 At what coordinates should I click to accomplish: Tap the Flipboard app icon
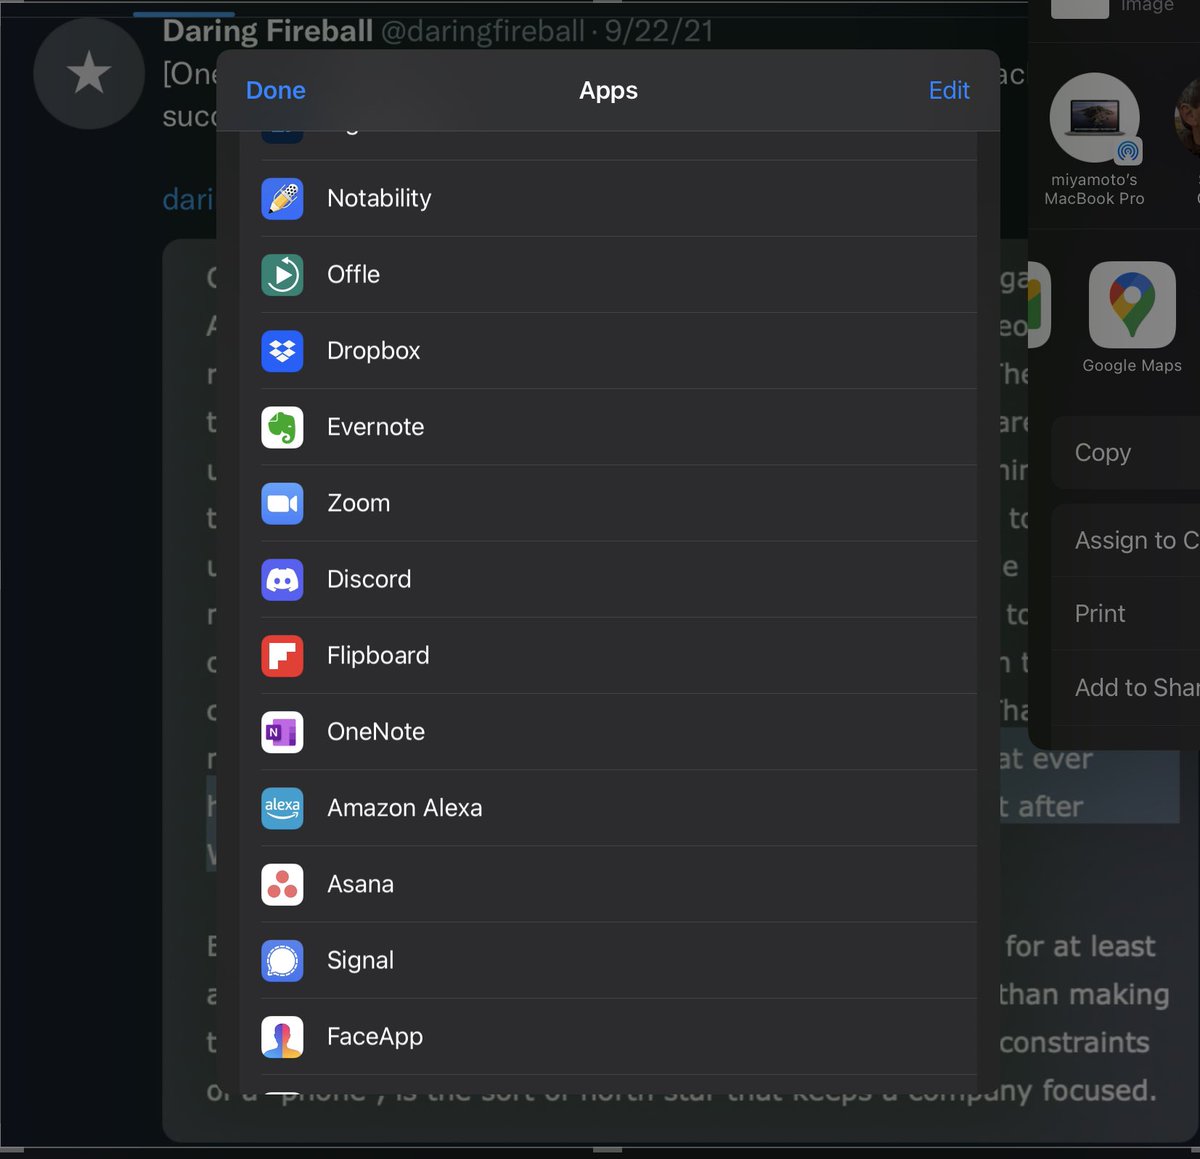(x=282, y=656)
